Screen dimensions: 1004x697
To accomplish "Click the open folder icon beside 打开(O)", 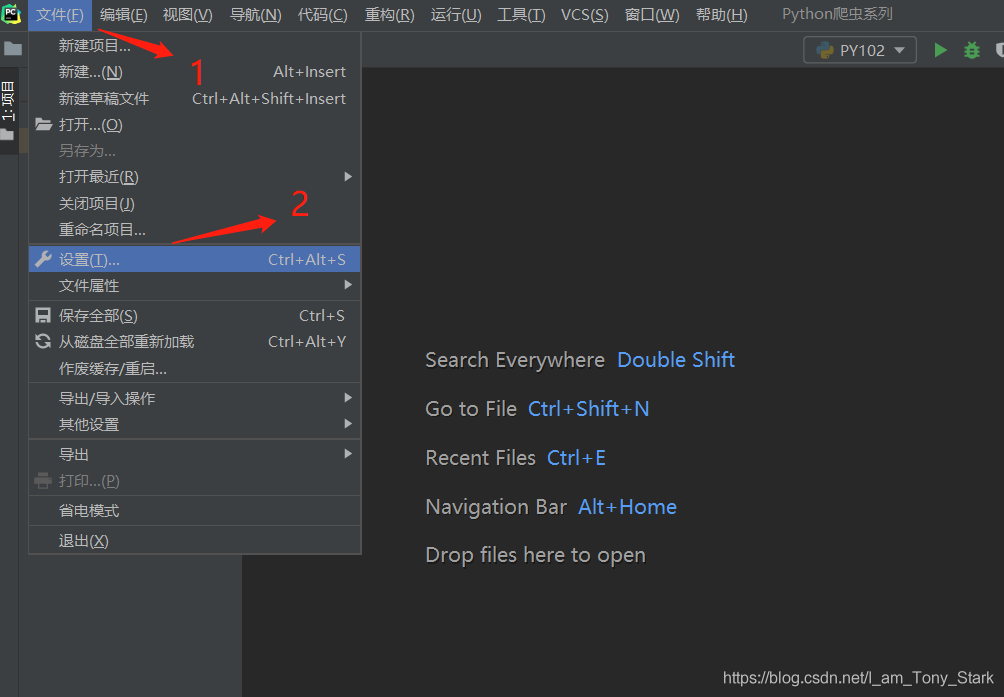I will tap(43, 124).
